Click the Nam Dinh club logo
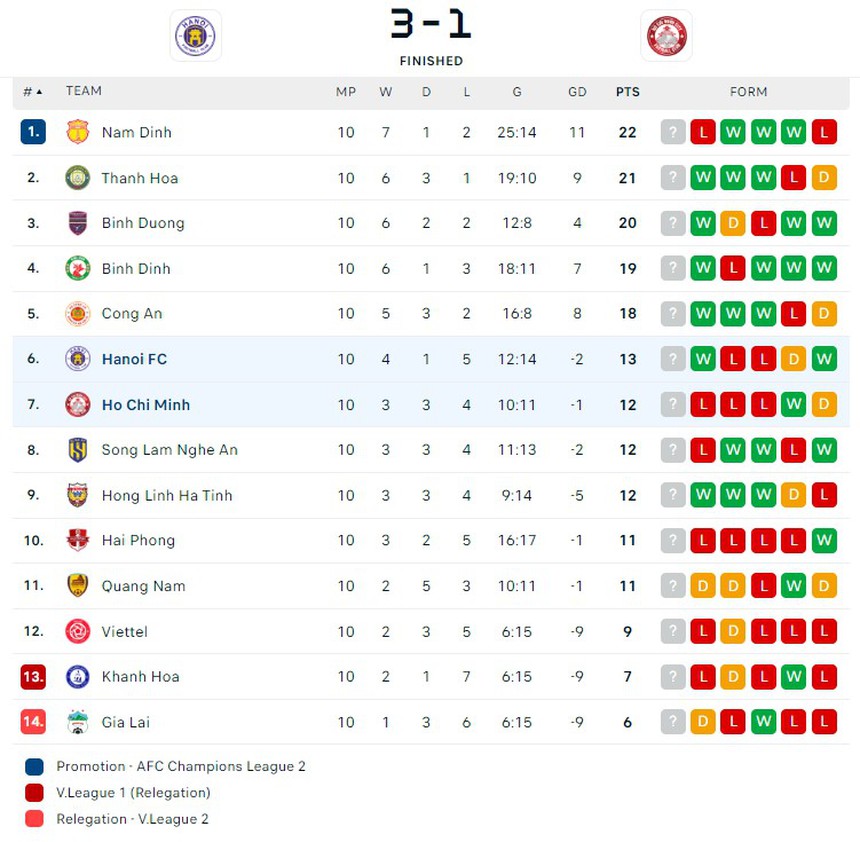Screen dimensions: 860x842 (x=77, y=132)
